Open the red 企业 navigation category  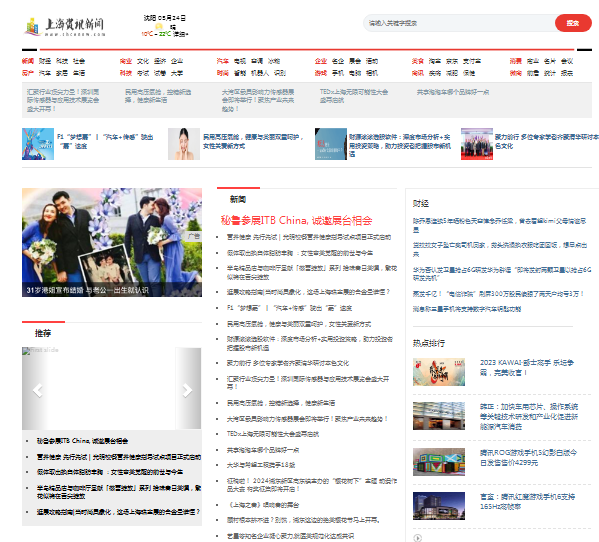[x=321, y=61]
